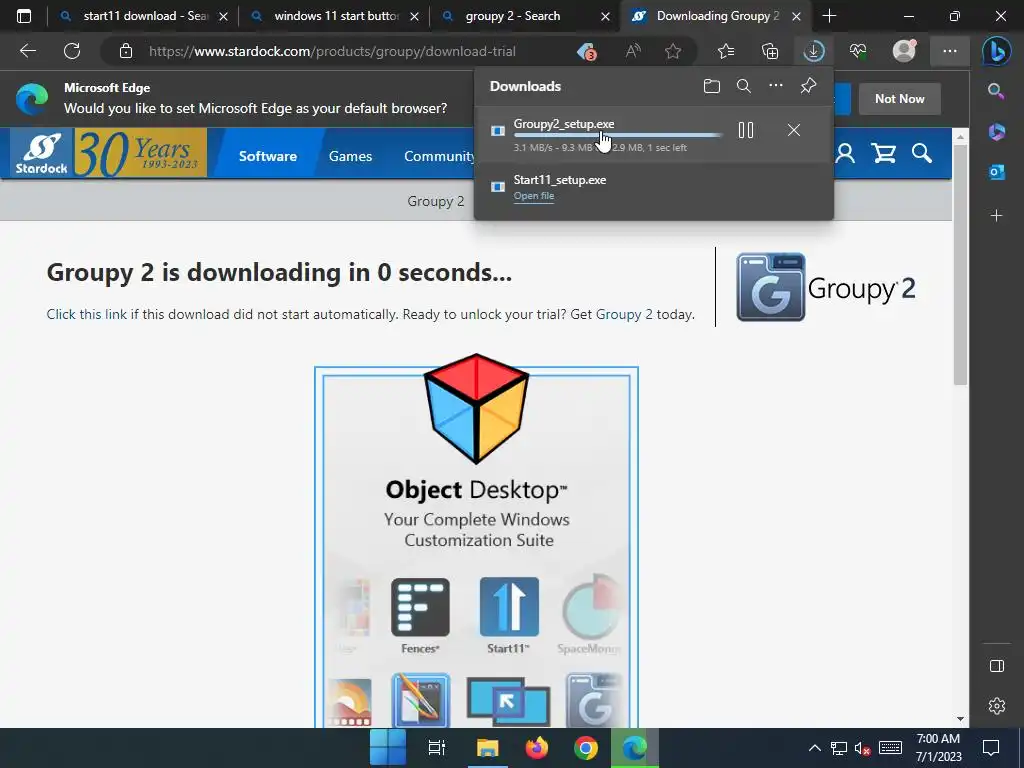Open the profile avatar menu
This screenshot has width=1024, height=768.
(904, 51)
